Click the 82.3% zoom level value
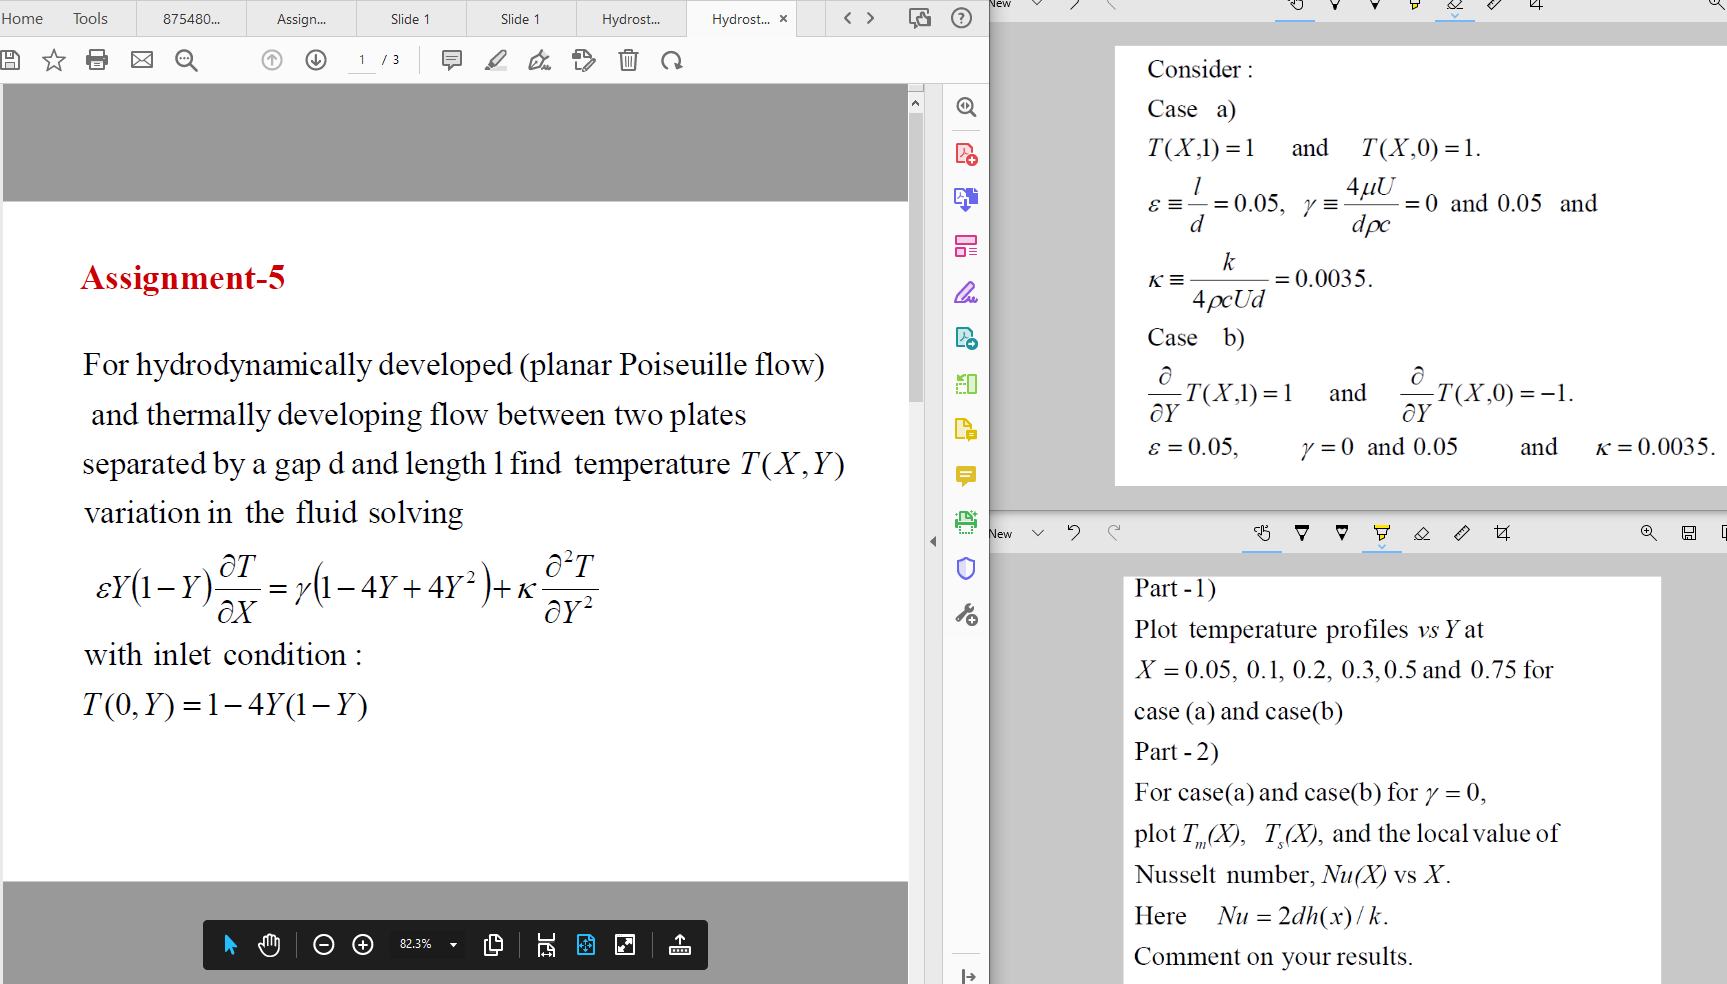 coord(415,945)
